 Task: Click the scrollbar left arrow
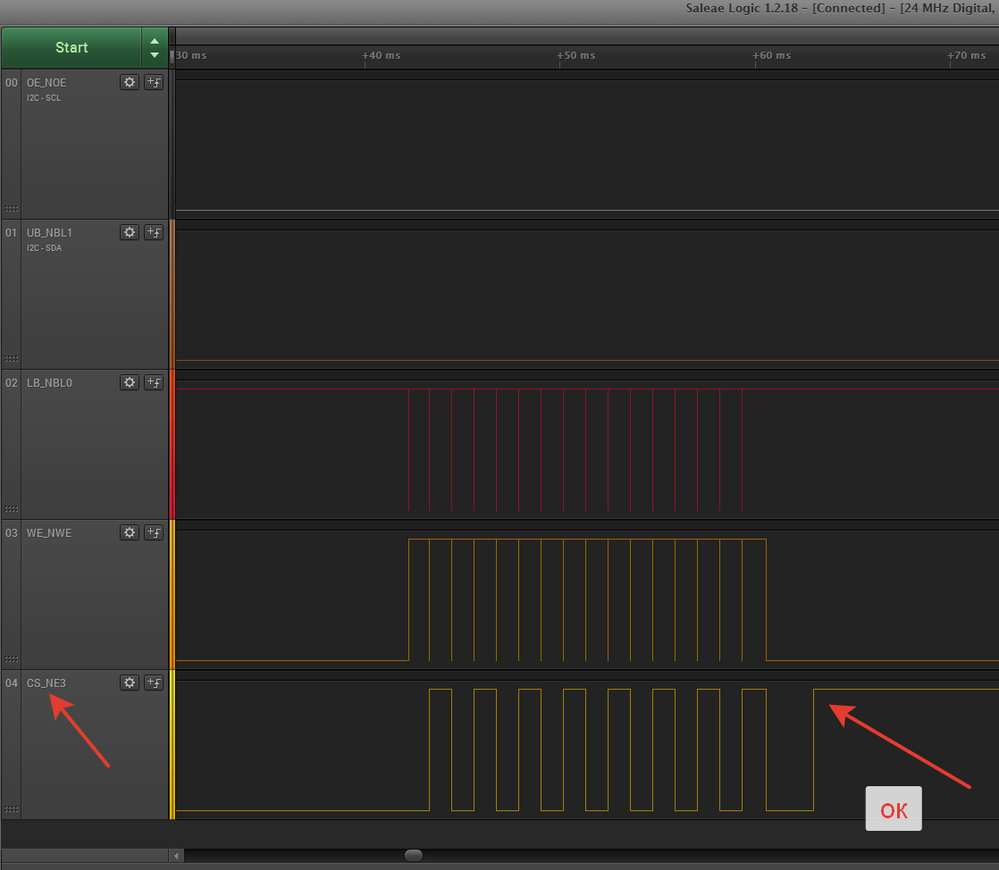(x=176, y=855)
